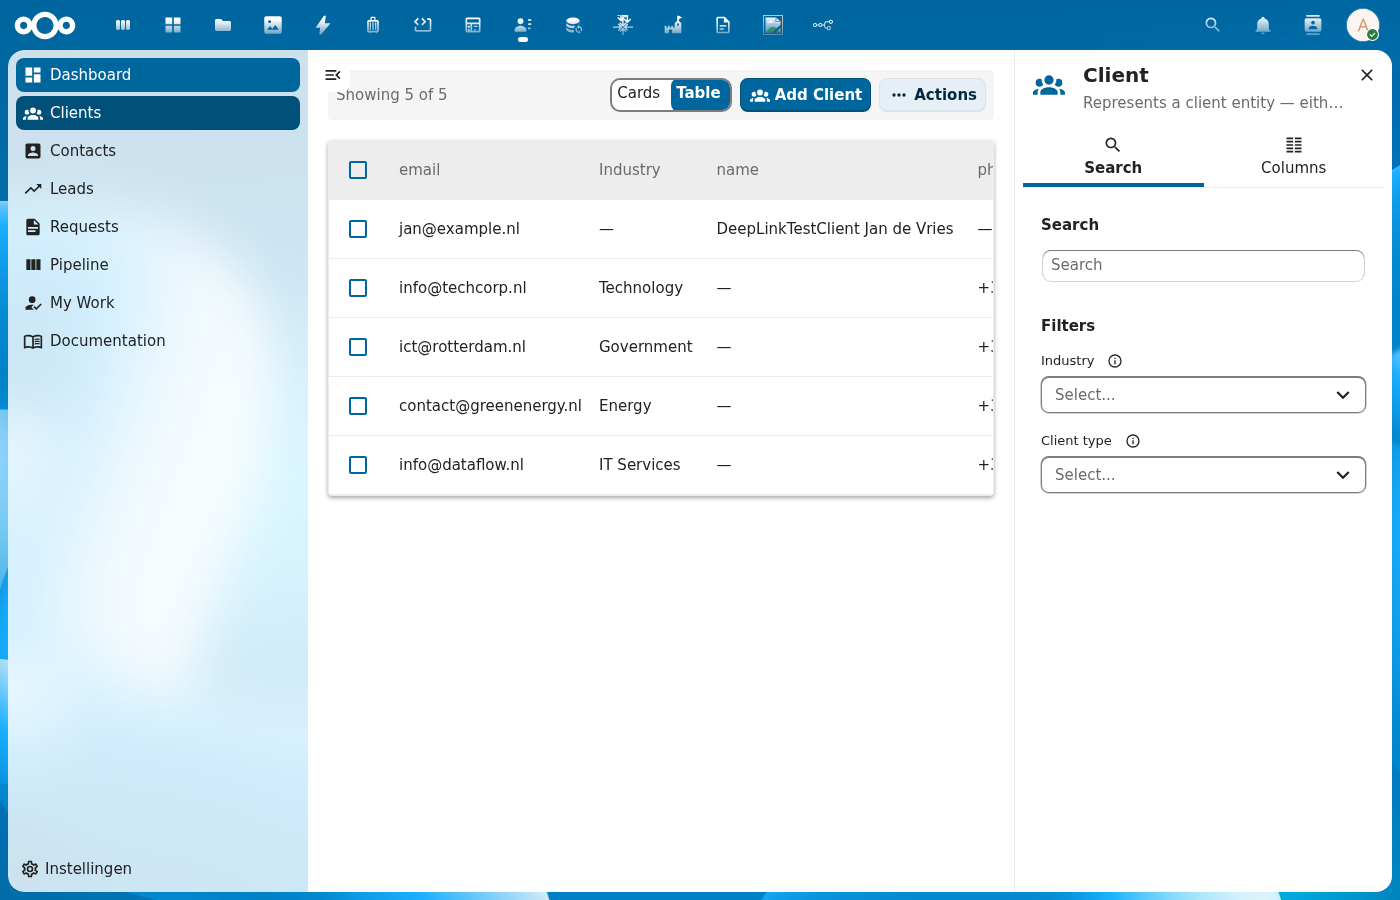Collapse the navigation sidebar toggle
The width and height of the screenshot is (1400, 900).
click(x=333, y=75)
